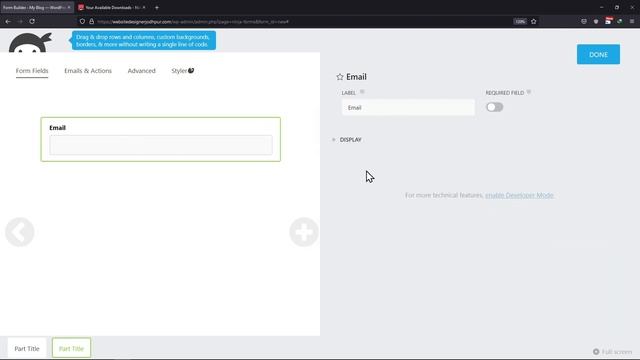
Task: Add new field with plus circle
Action: pyautogui.click(x=304, y=232)
